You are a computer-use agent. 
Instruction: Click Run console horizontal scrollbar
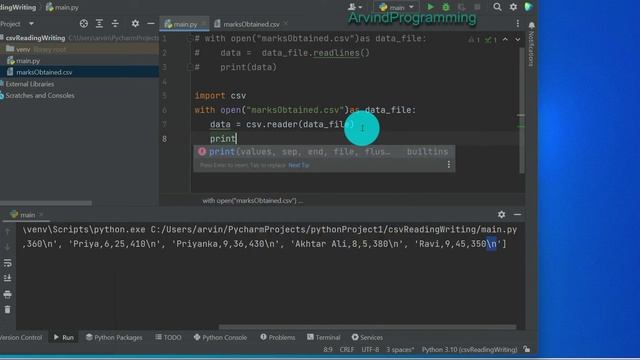pos(367,327)
